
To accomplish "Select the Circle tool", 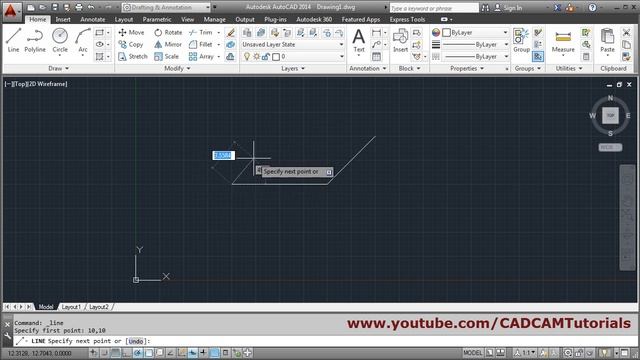I will [60, 40].
